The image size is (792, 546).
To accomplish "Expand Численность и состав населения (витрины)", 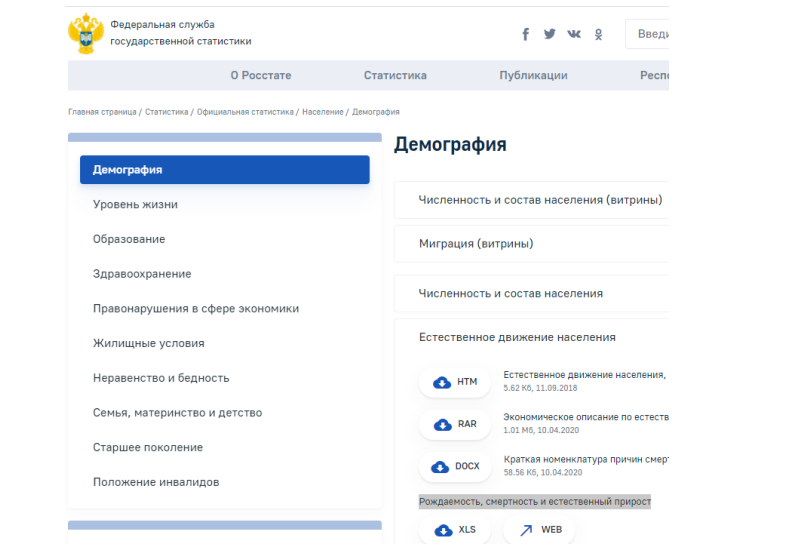I will pos(531,200).
